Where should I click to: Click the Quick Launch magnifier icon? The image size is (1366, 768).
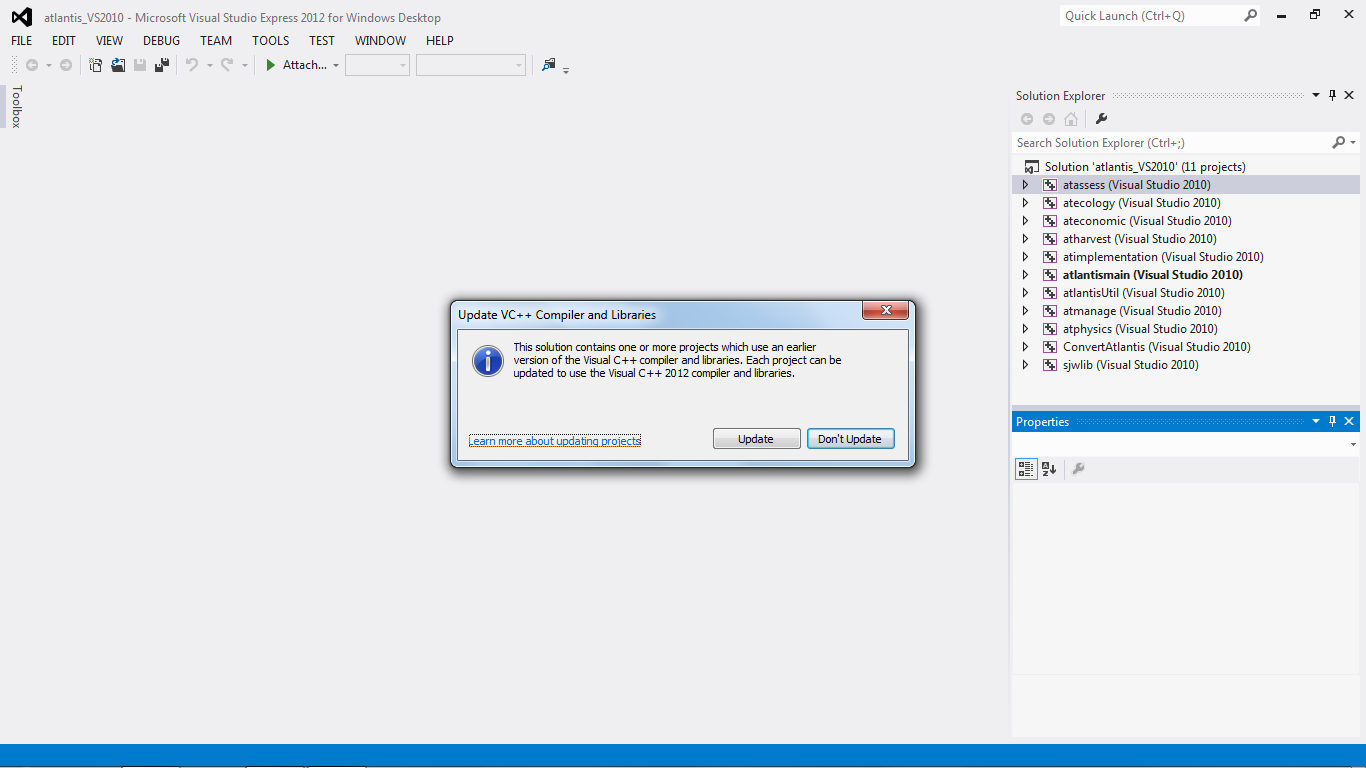point(1250,16)
